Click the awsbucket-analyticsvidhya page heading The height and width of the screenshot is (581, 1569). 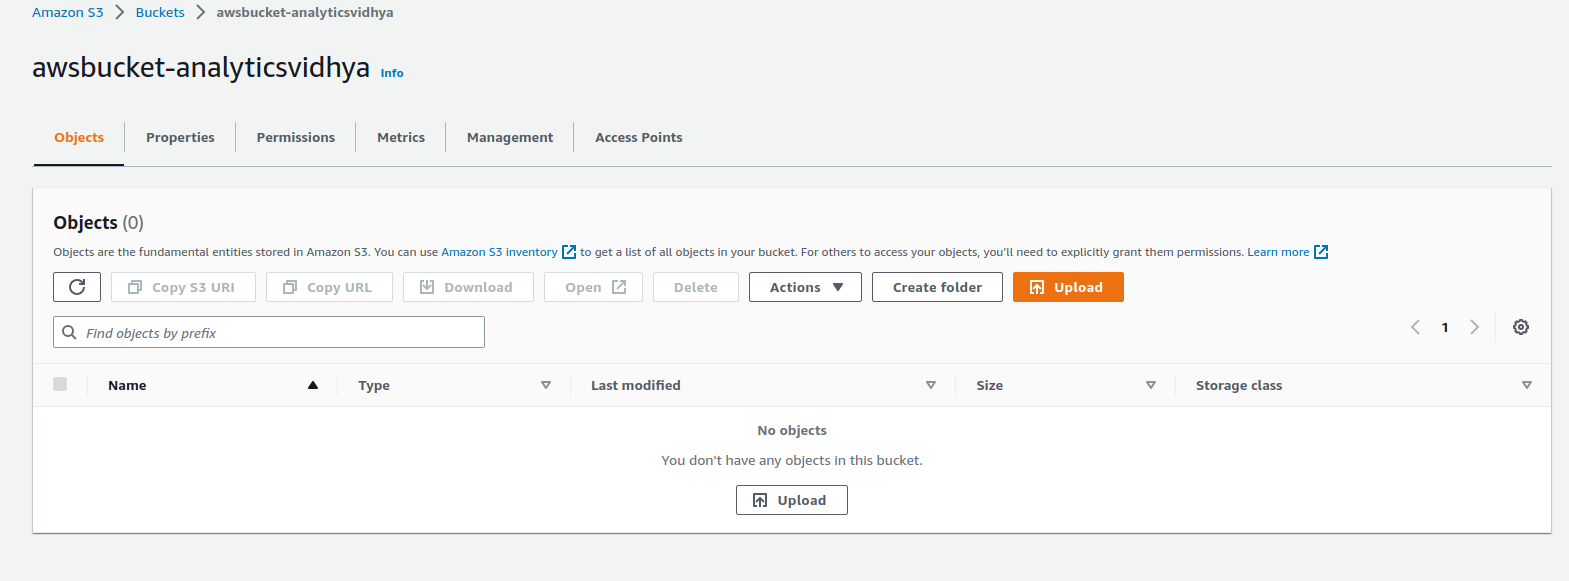201,67
